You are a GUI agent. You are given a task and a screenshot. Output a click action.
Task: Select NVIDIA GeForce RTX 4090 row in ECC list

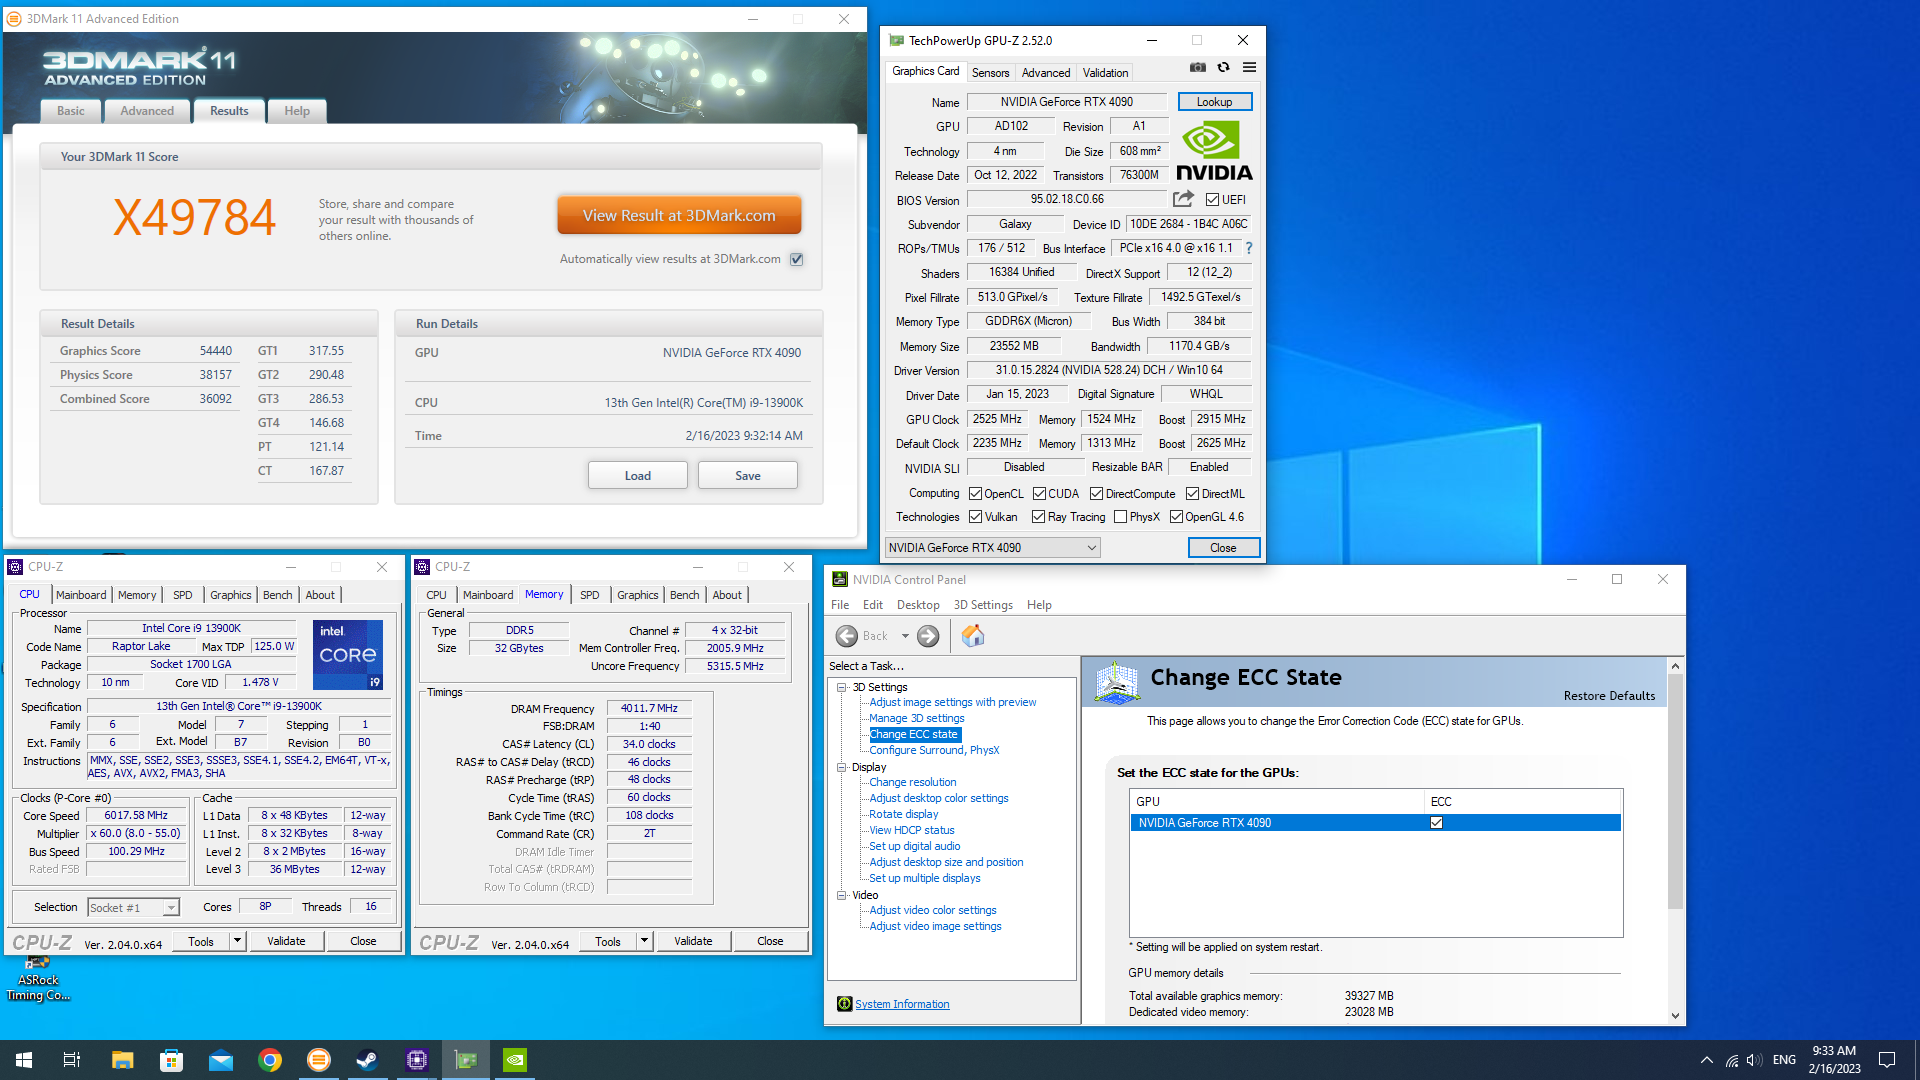tap(1375, 823)
